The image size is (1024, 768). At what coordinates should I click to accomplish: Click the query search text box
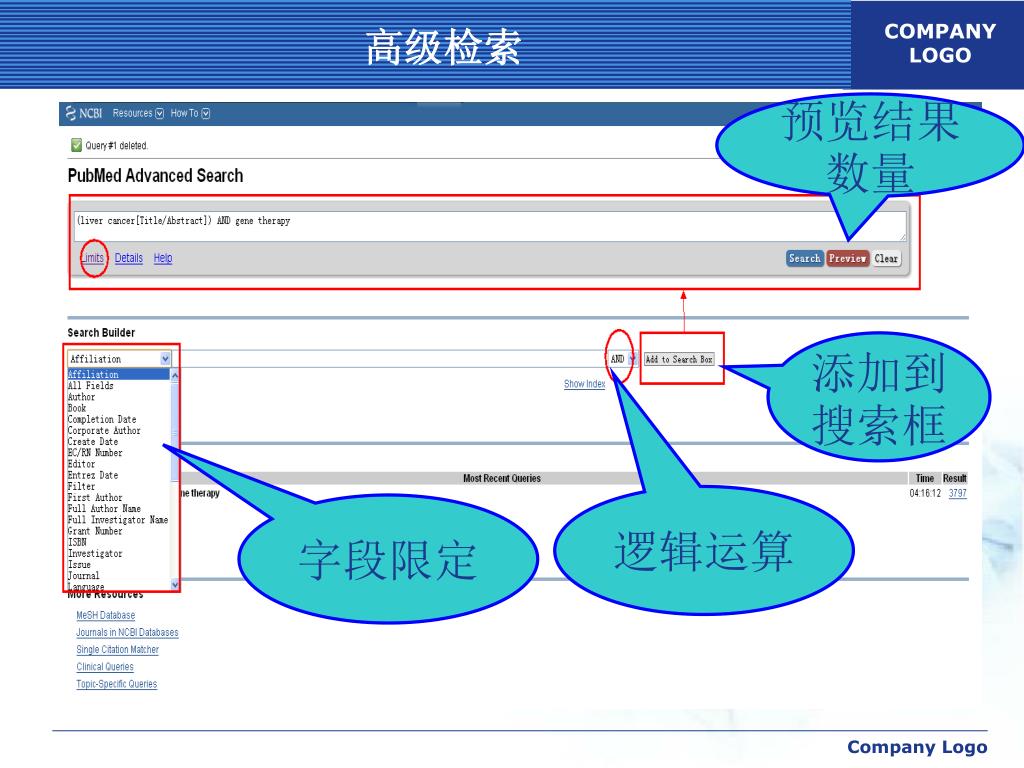[x=490, y=226]
